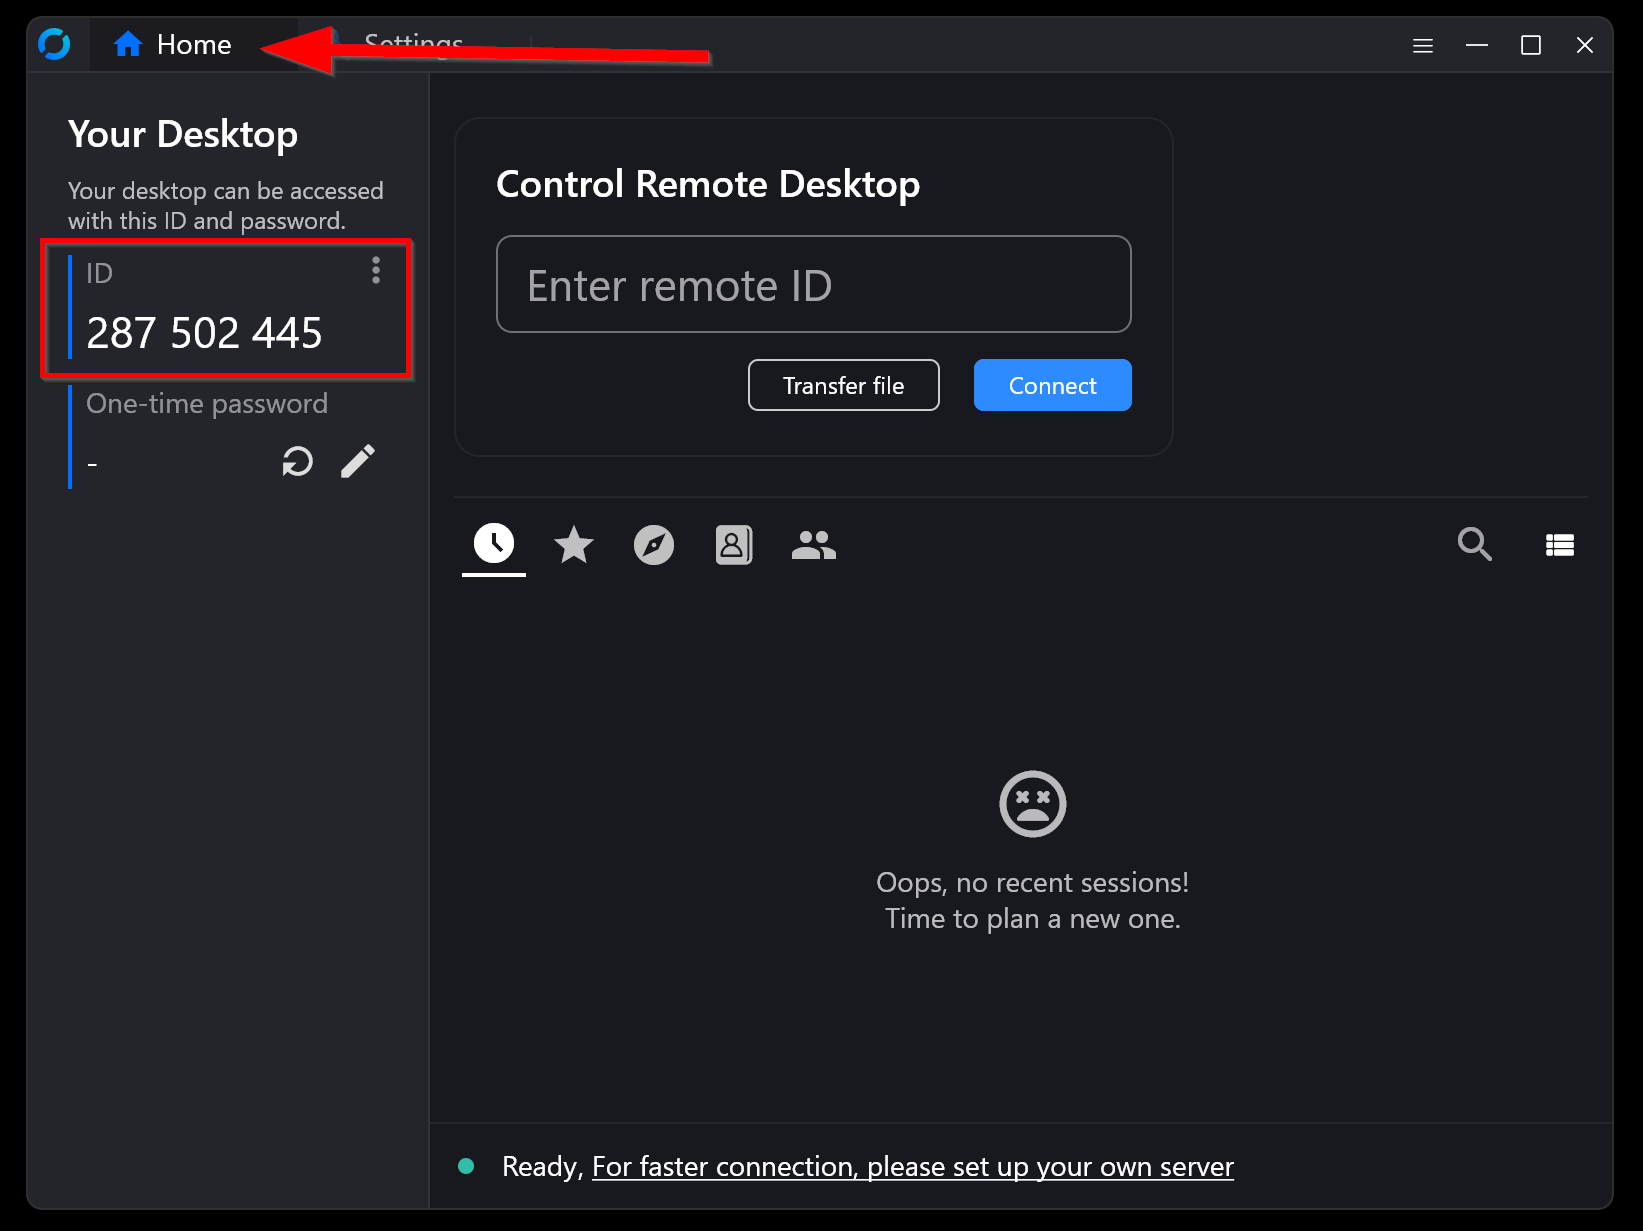Toggle the list view layout icon

[x=1559, y=545]
